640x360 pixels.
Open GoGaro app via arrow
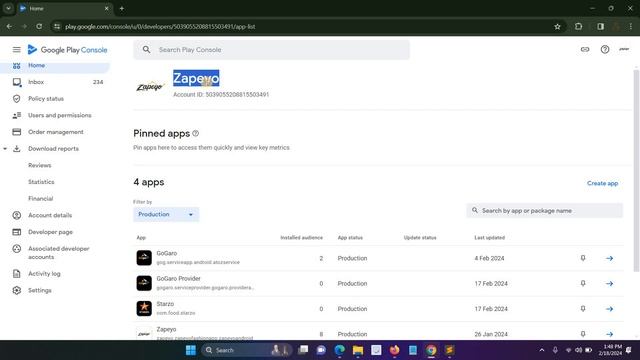[x=609, y=258]
